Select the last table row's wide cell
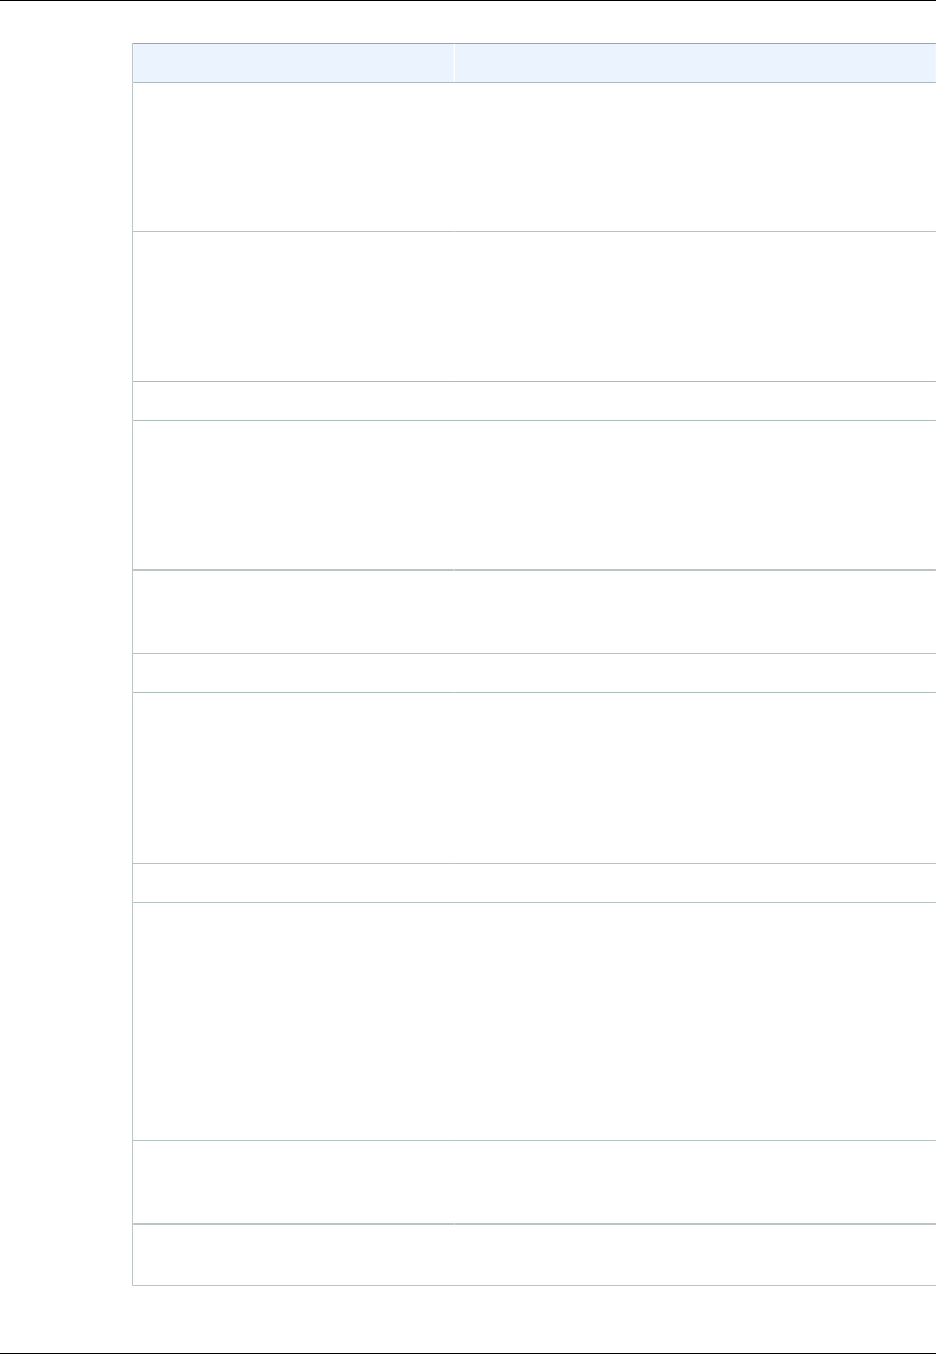This screenshot has height=1354, width=936. pos(695,1255)
